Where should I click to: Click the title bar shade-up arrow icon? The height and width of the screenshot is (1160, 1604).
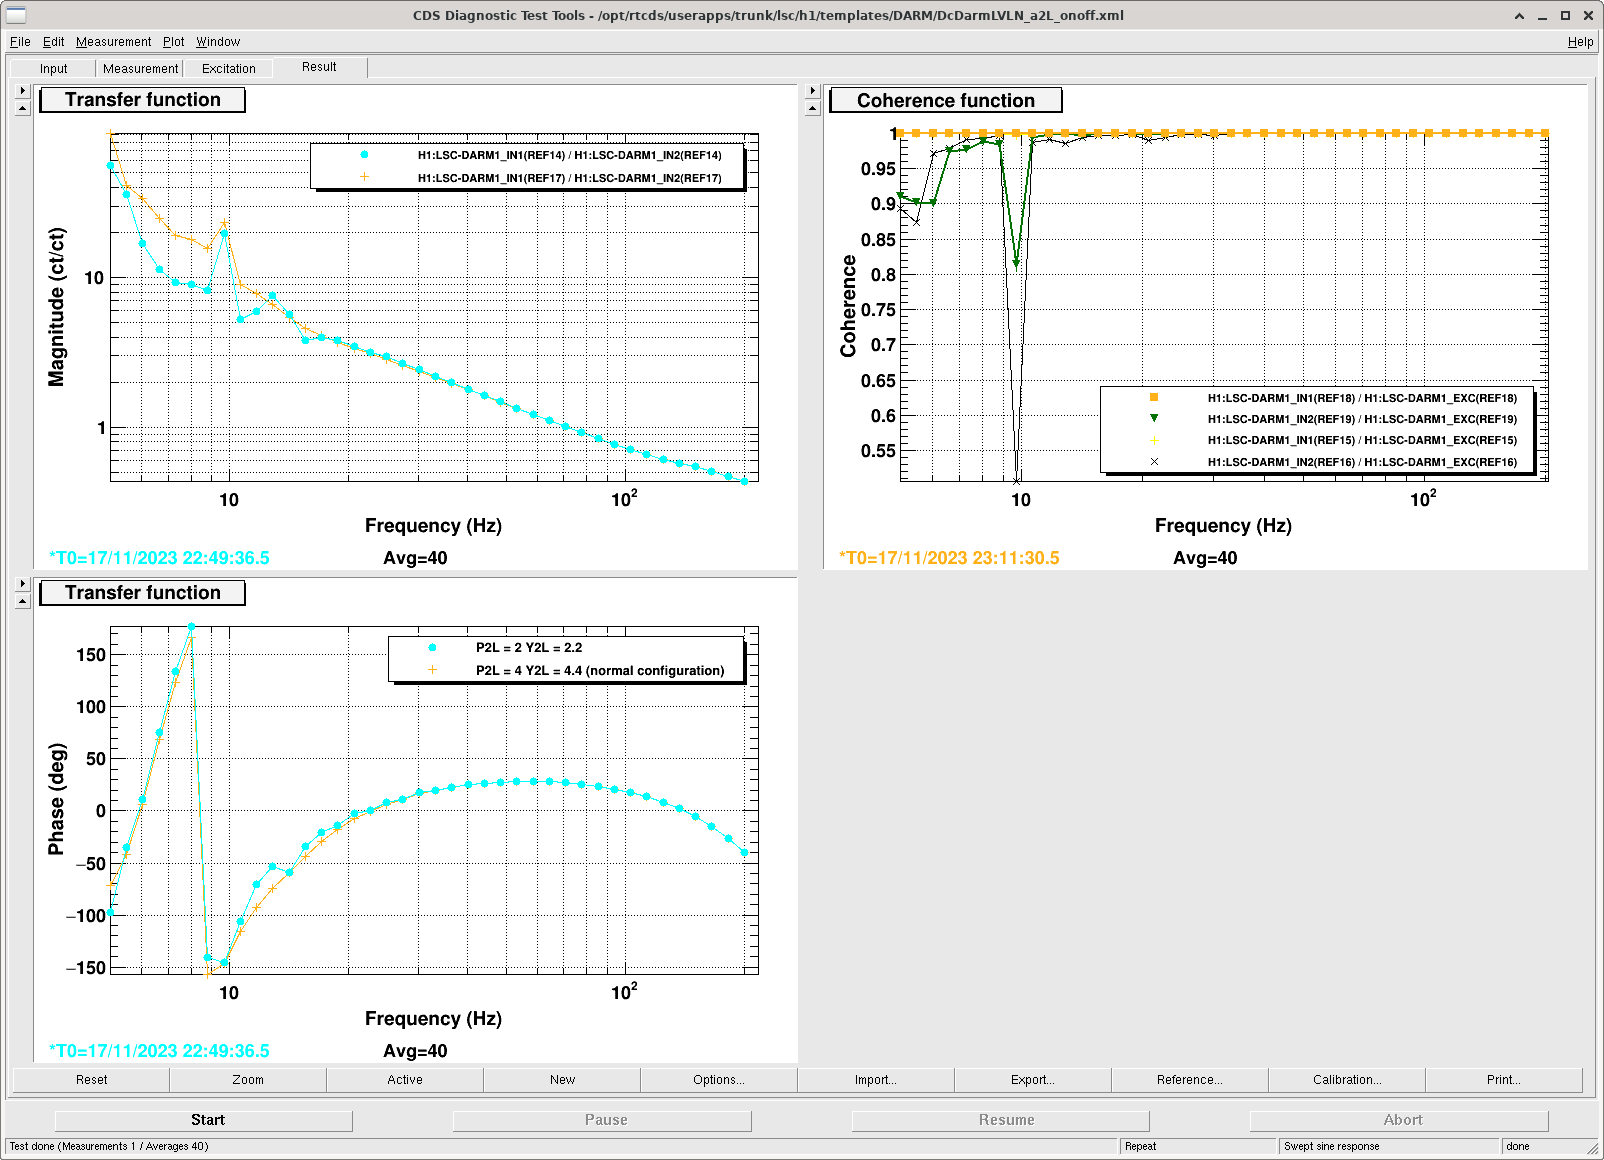click(x=1520, y=15)
